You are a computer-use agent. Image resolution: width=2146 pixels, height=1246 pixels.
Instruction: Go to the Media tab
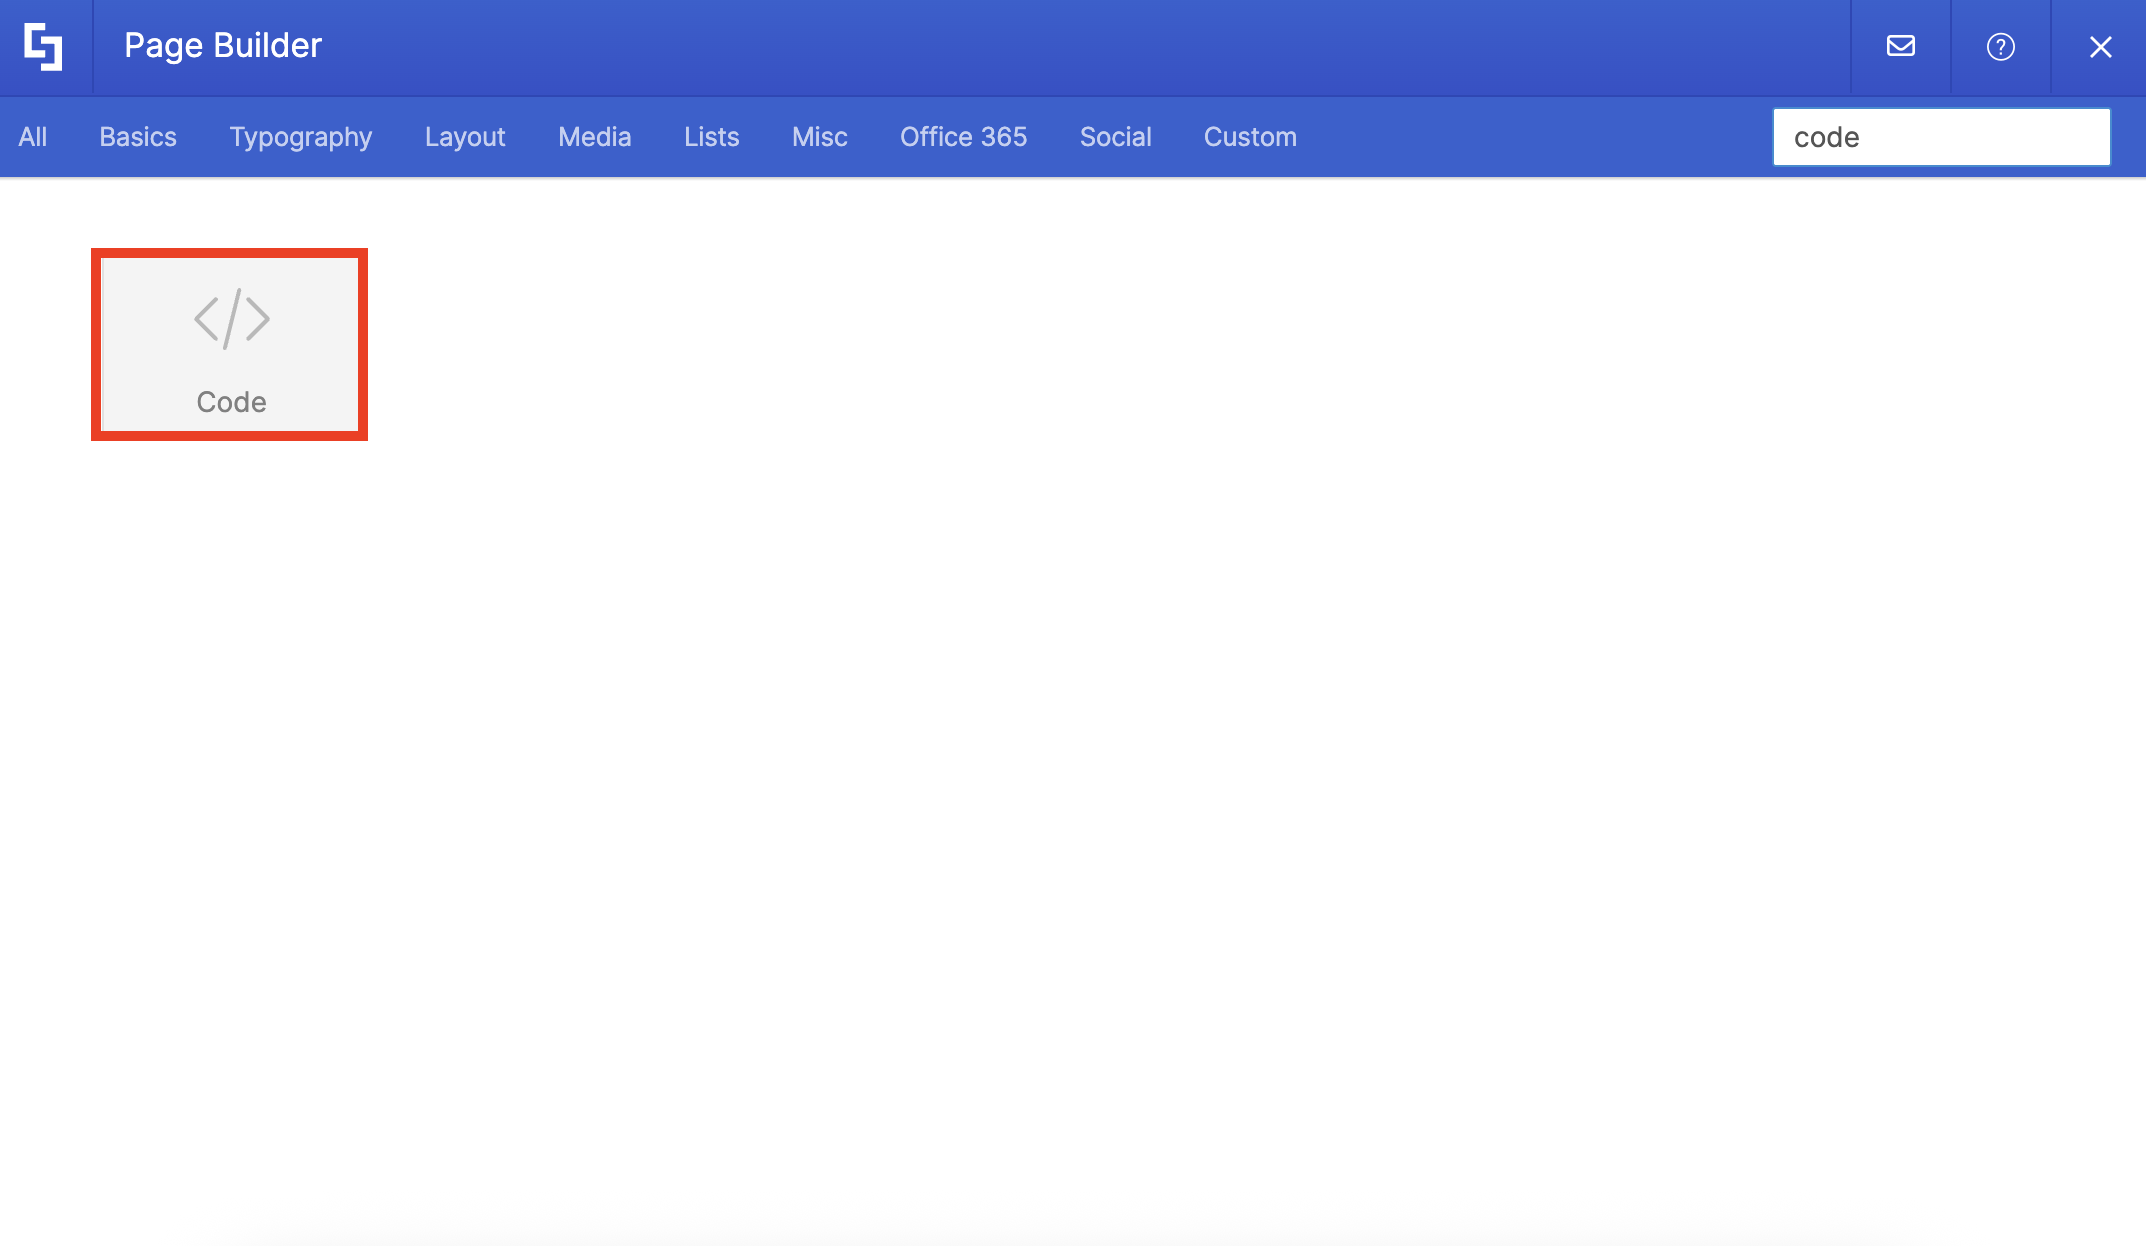point(594,137)
